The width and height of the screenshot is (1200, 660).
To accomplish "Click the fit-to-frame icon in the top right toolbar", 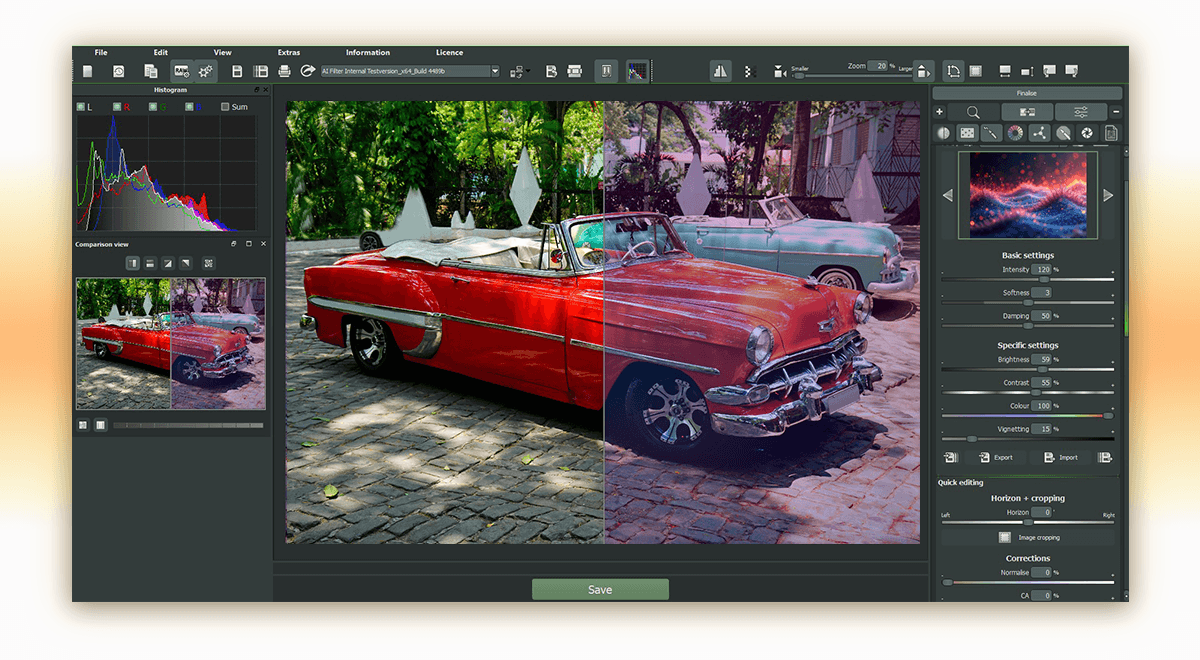I will tap(976, 71).
